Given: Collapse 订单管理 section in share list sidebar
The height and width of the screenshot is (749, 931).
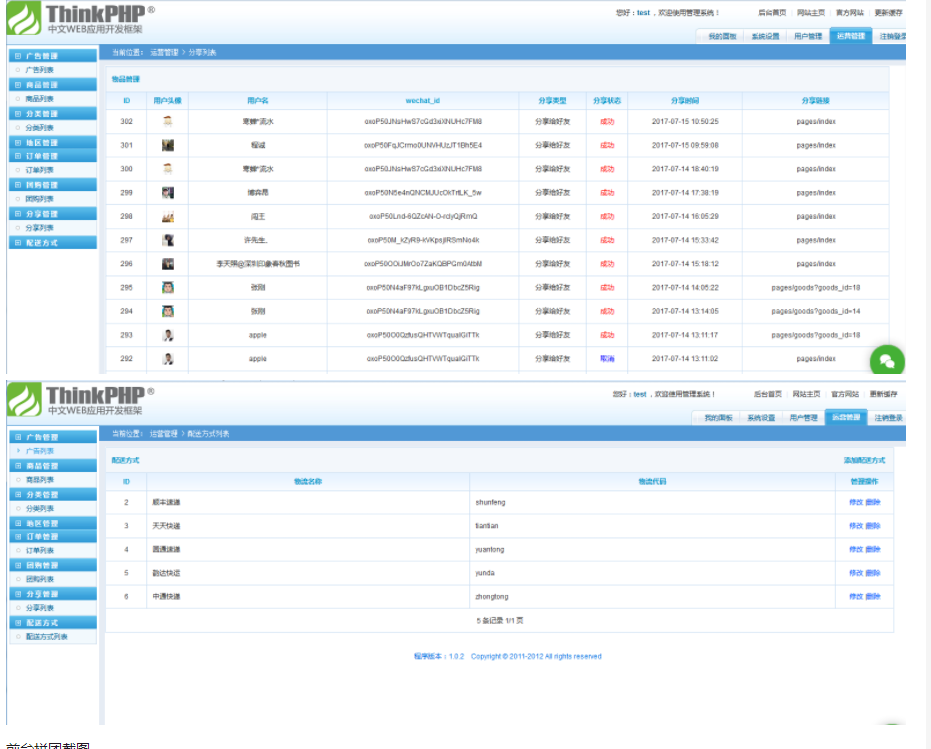Looking at the screenshot, I should tap(53, 156).
